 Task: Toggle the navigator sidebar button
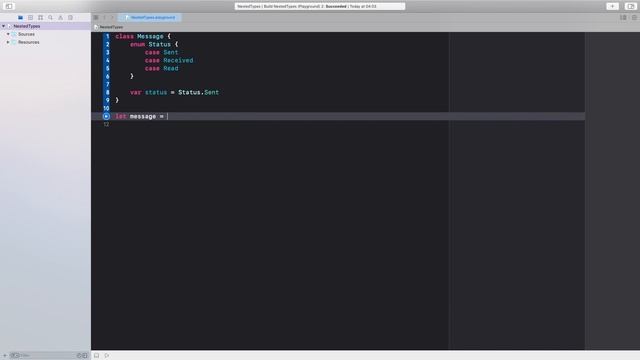click(x=9, y=6)
